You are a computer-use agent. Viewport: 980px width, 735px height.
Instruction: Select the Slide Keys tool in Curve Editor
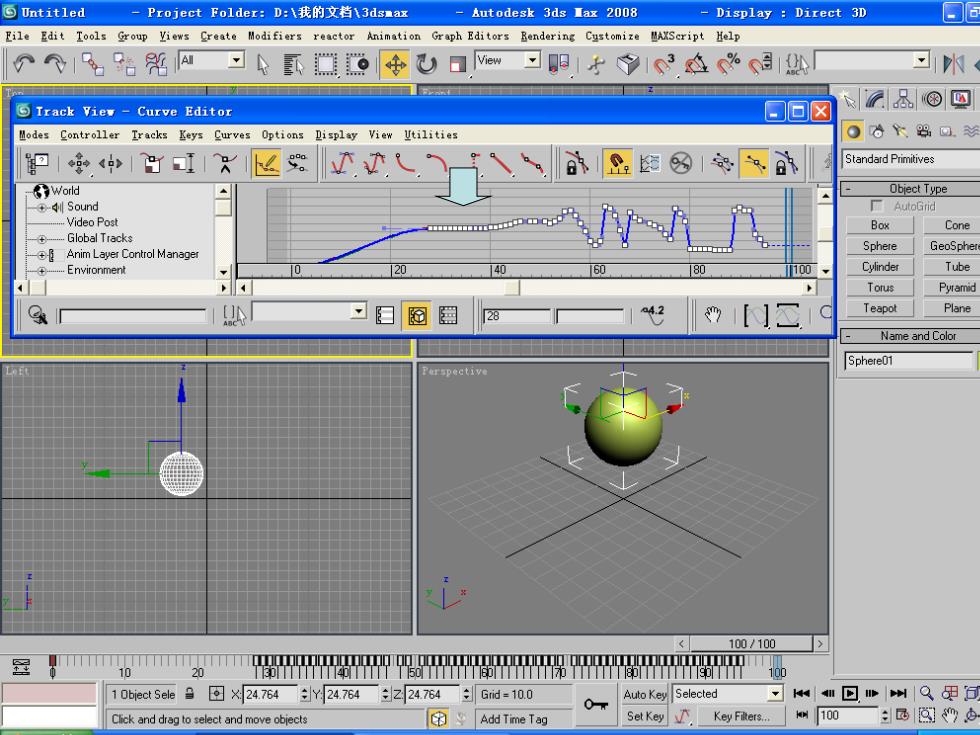pyautogui.click(x=111, y=164)
